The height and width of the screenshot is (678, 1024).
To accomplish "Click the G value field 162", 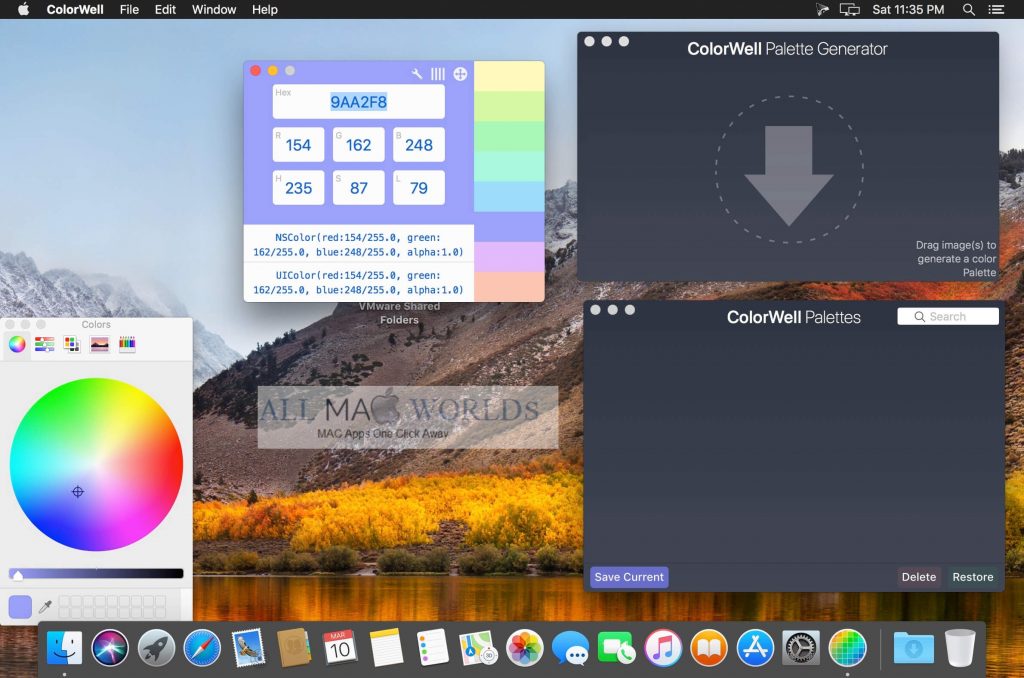I will coord(359,145).
